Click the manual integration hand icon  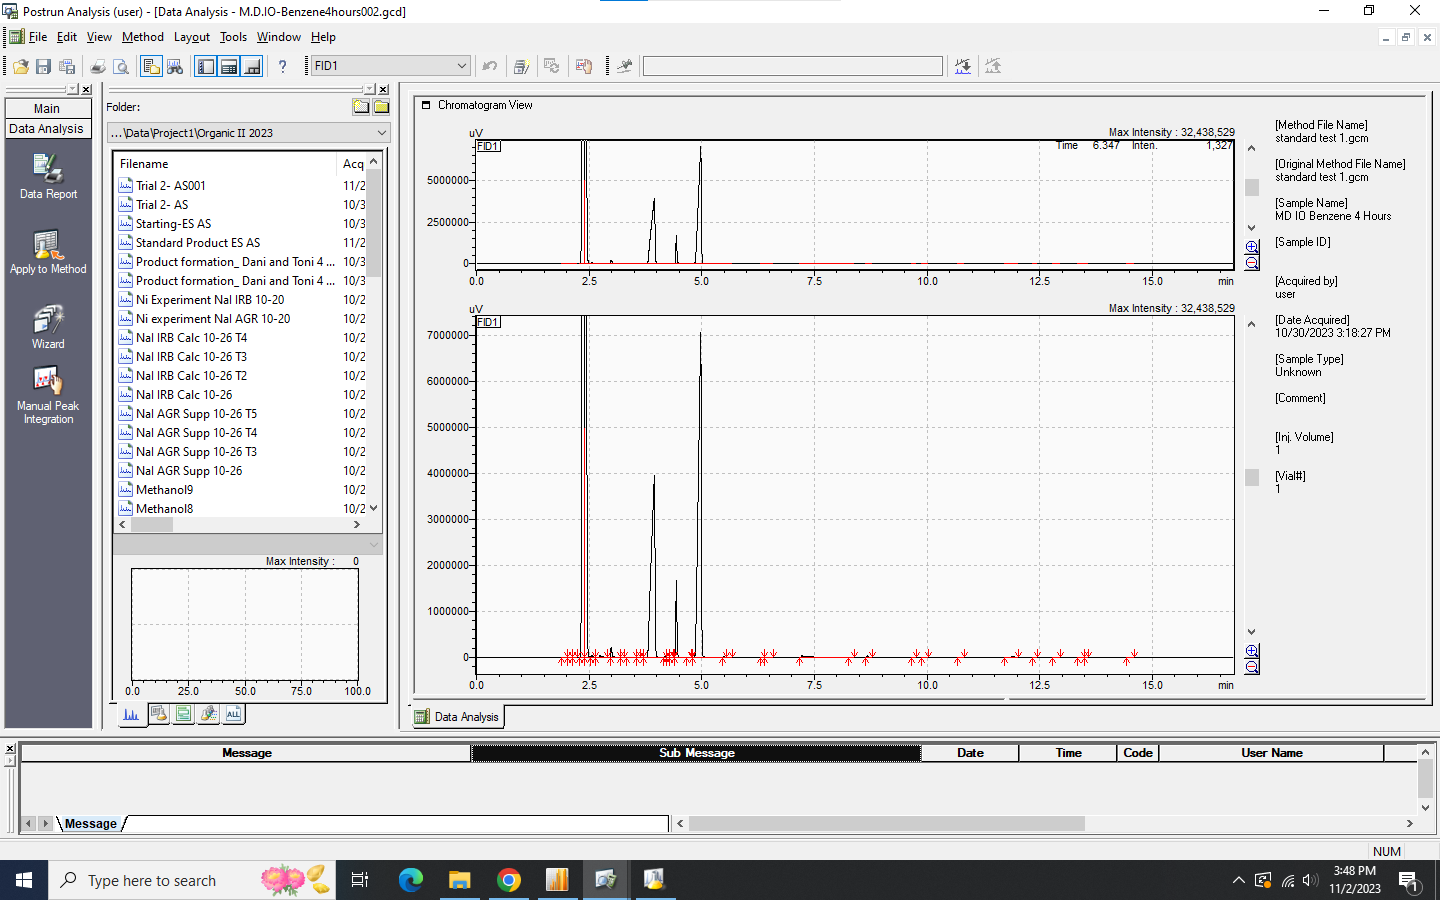coord(584,66)
